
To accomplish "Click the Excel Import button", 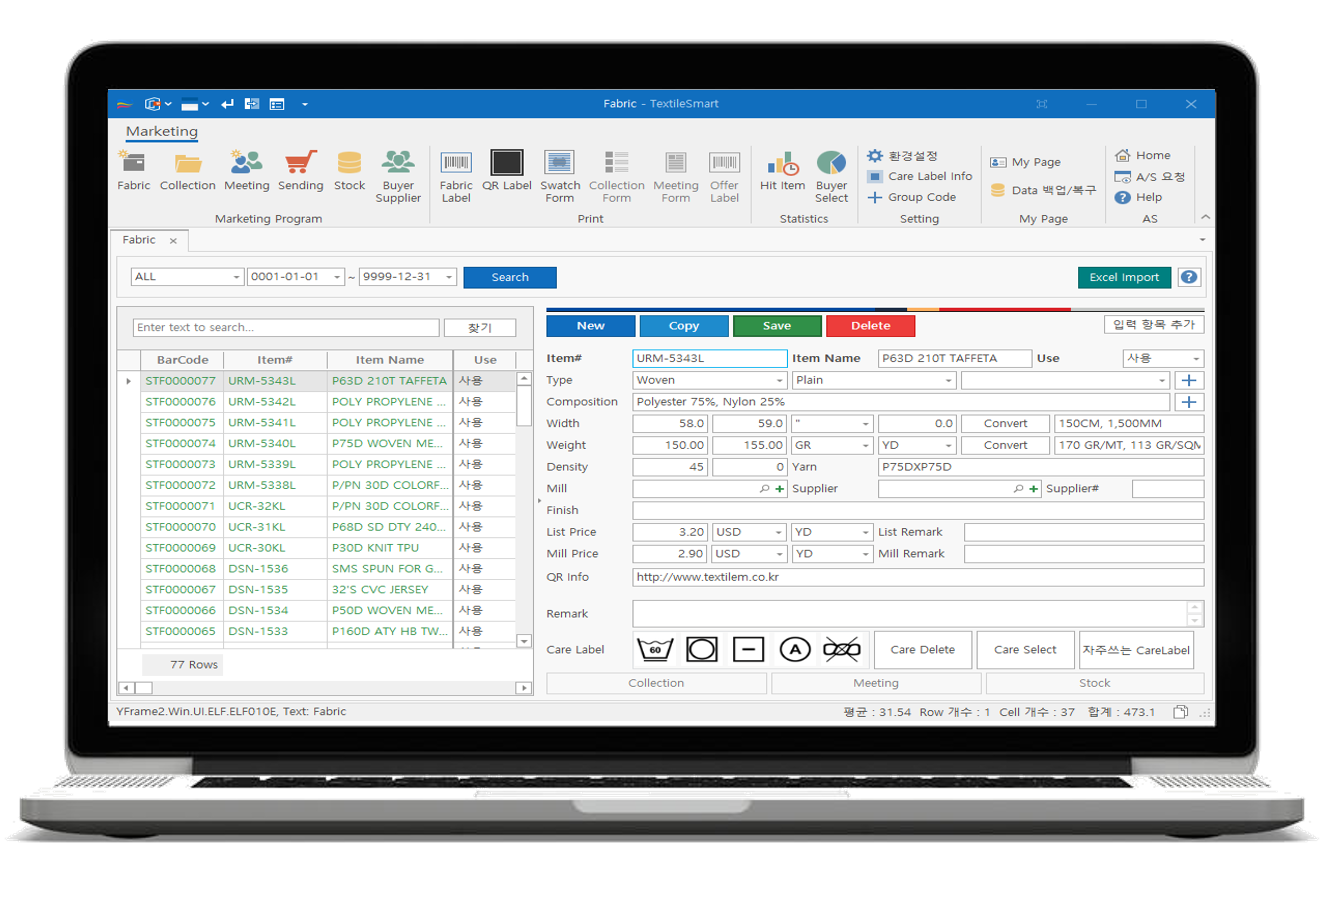I will pyautogui.click(x=1124, y=278).
